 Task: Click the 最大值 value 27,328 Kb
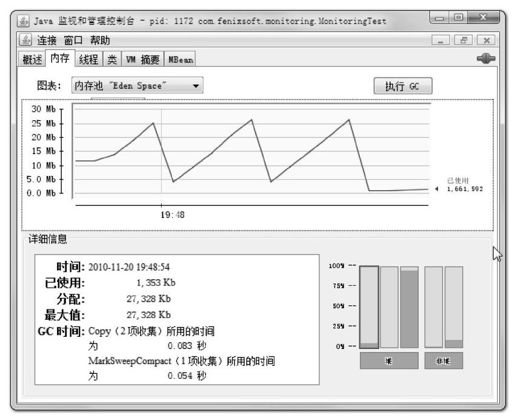[x=149, y=315]
